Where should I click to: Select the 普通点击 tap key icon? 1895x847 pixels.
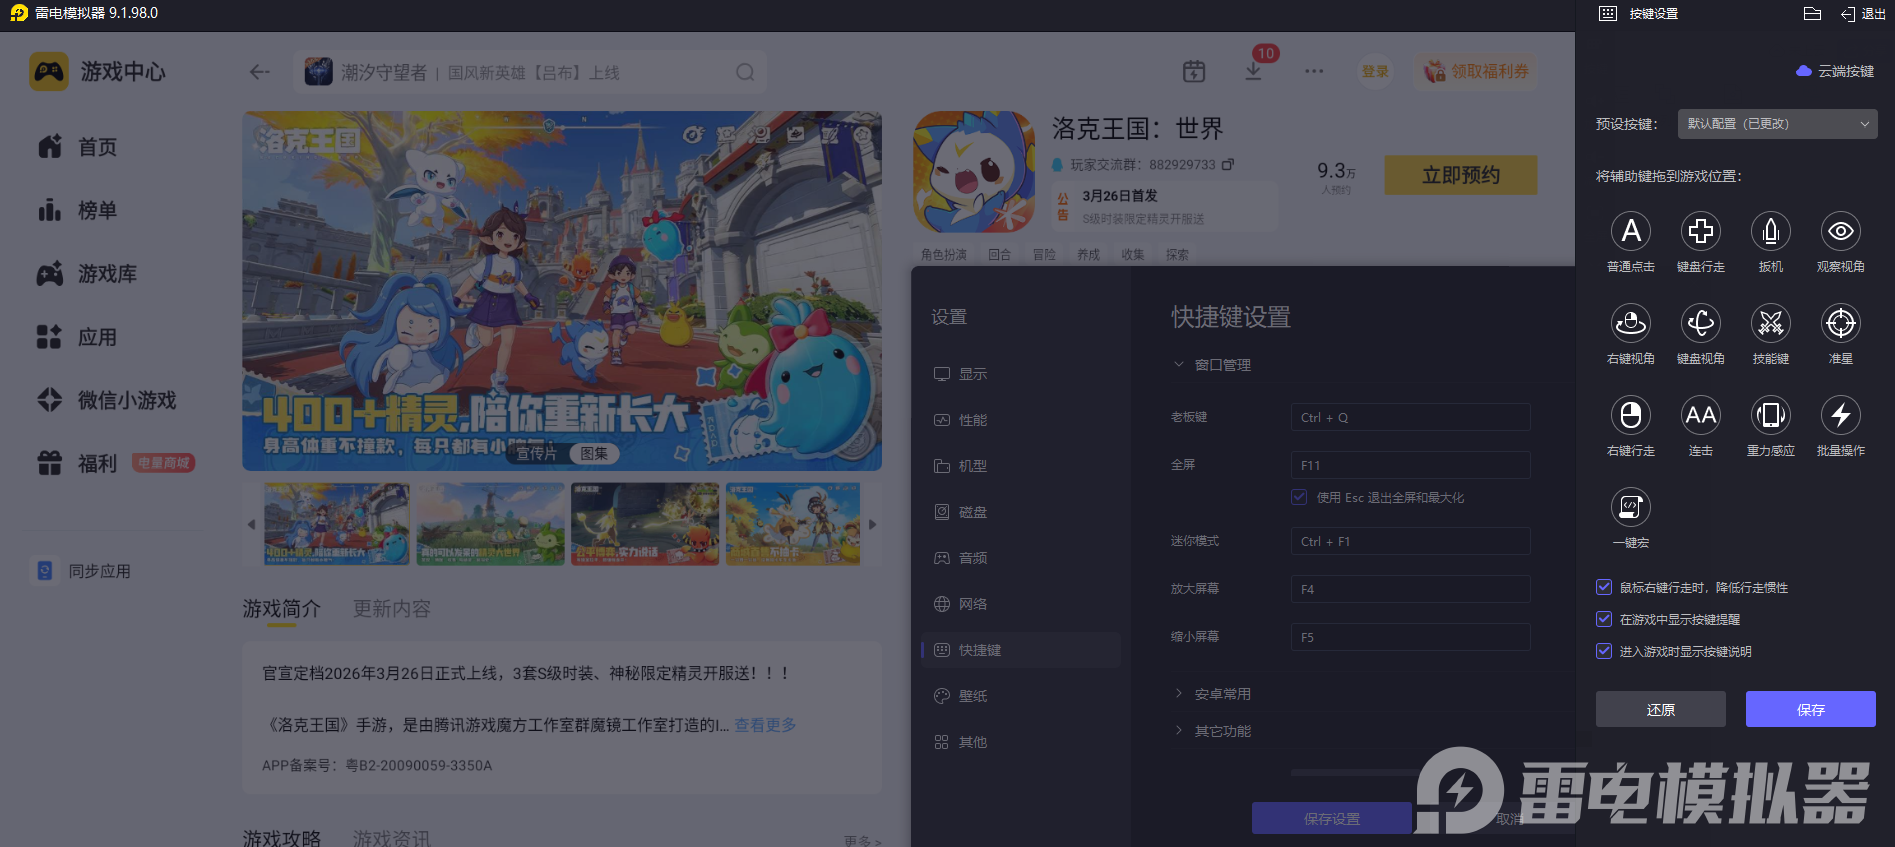pyautogui.click(x=1630, y=232)
